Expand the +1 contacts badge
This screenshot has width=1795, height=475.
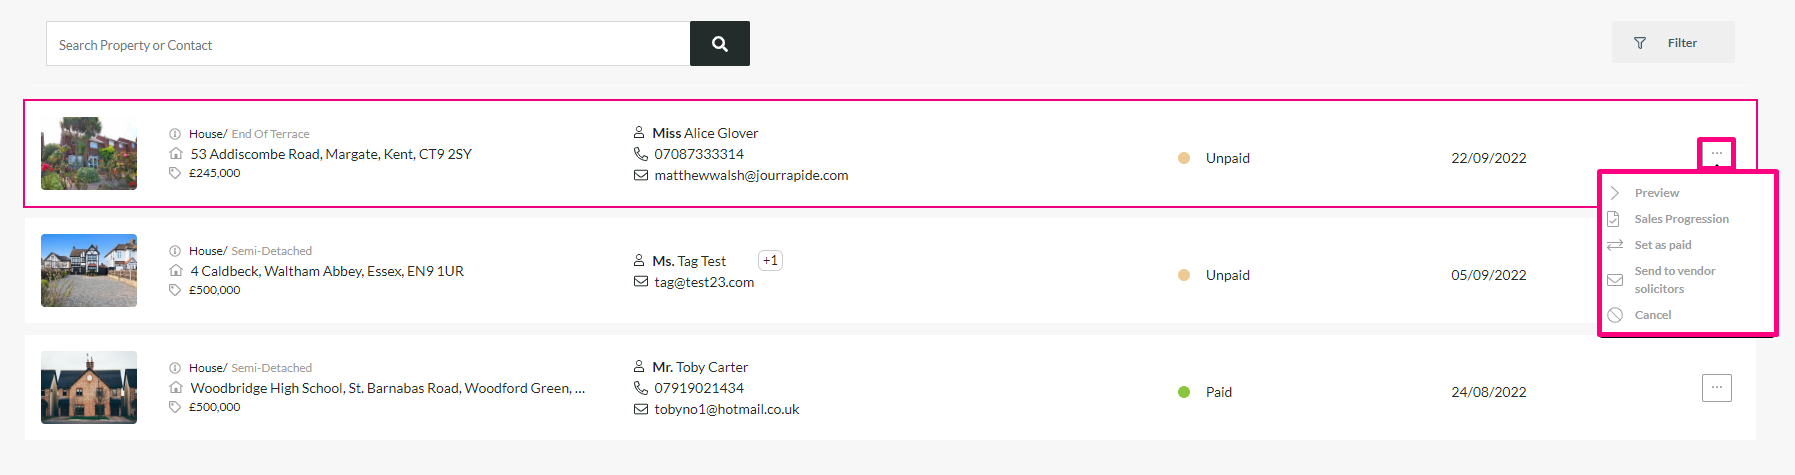(770, 260)
